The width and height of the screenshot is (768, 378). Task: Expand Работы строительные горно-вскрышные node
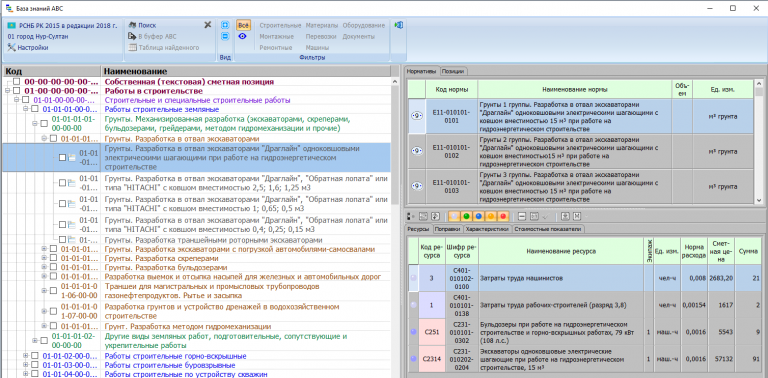[x=26, y=356]
